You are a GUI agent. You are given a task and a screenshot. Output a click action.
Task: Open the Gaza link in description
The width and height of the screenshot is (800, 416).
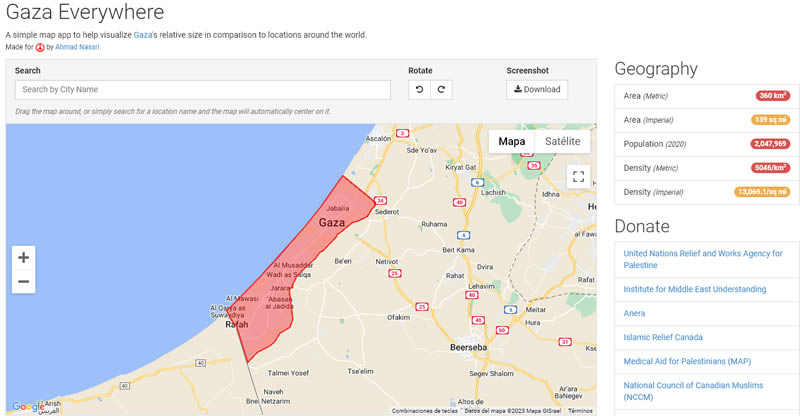coord(143,35)
